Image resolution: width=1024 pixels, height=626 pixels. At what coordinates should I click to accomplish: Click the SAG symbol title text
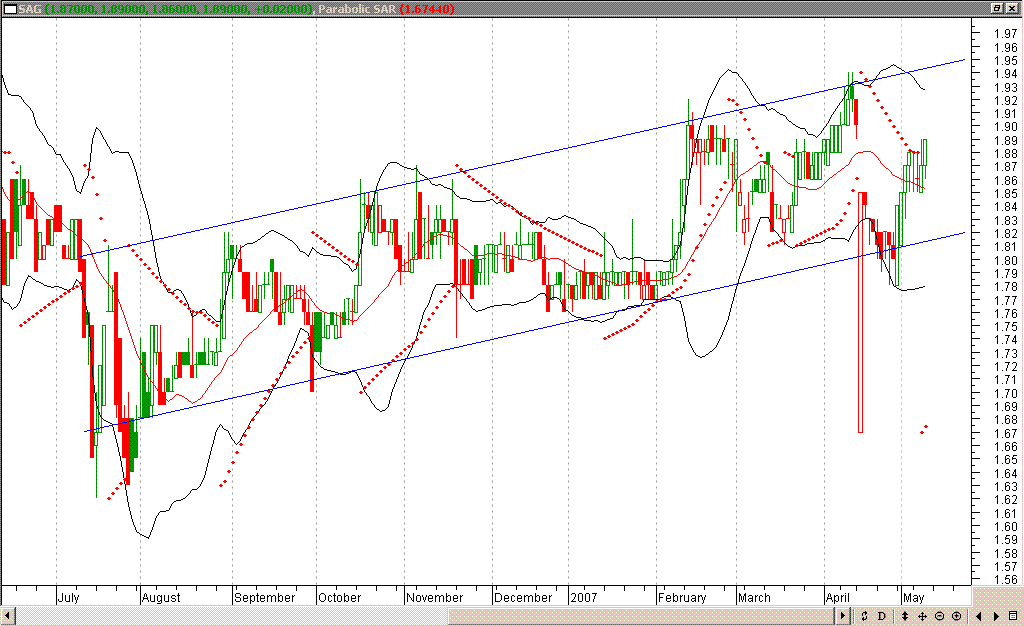(x=29, y=9)
